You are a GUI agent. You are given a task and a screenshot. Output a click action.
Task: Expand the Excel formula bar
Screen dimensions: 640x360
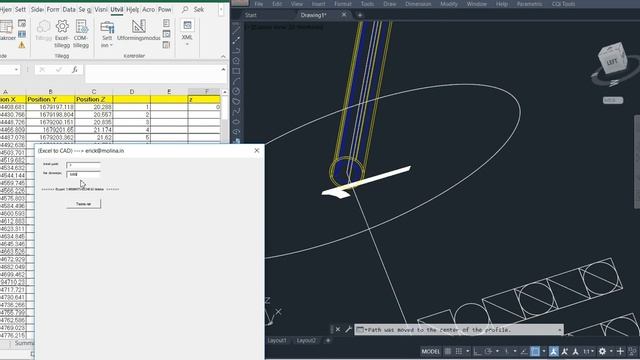coord(223,70)
